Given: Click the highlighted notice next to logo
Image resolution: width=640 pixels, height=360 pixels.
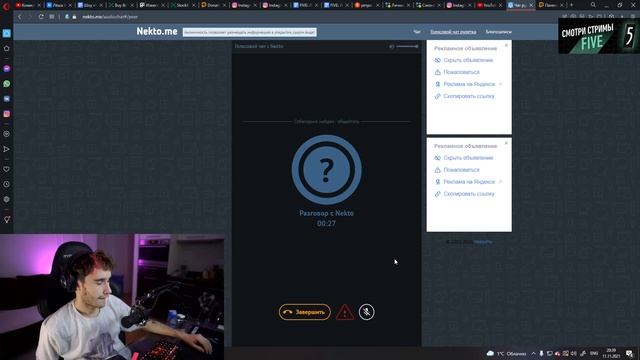Looking at the screenshot, I should click(249, 32).
